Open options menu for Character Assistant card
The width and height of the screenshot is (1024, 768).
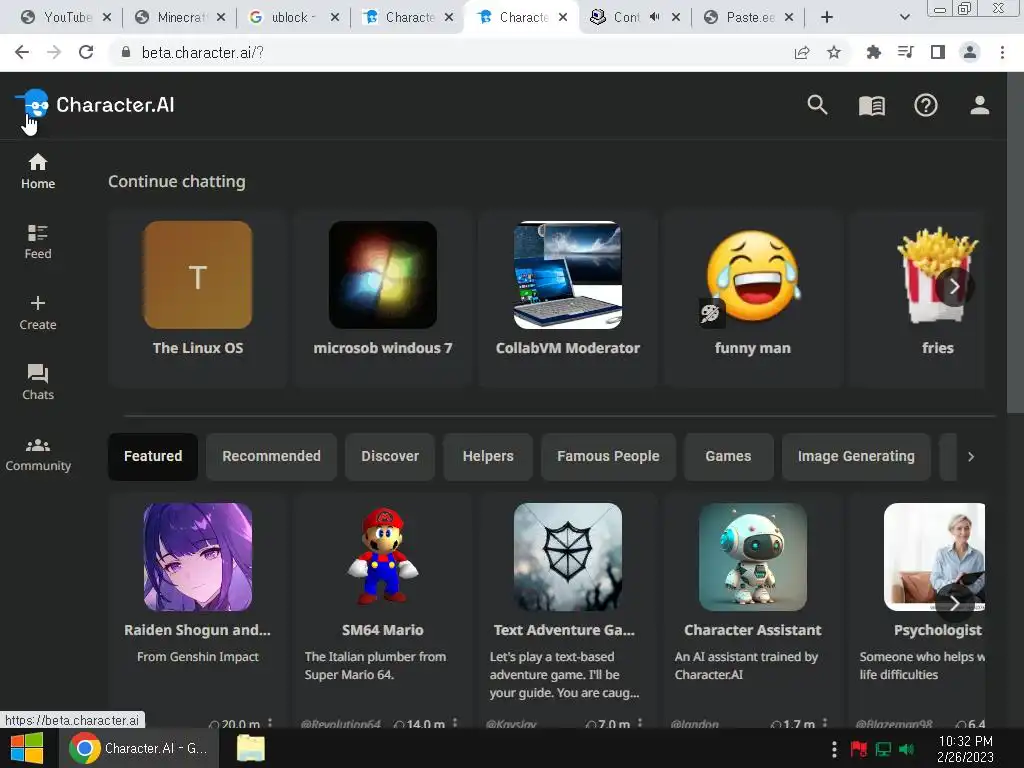825,722
